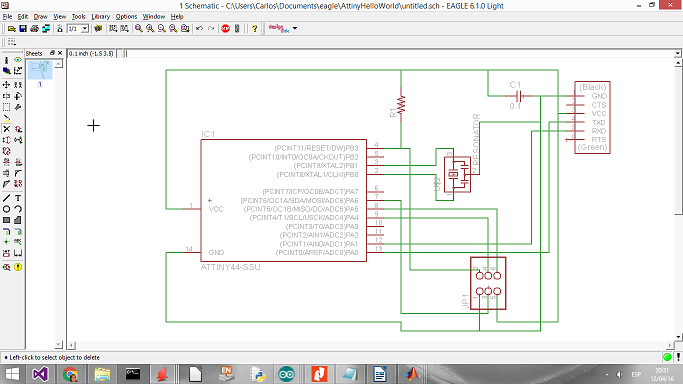
Task: Click the Go traffic light icon
Action: click(237, 28)
